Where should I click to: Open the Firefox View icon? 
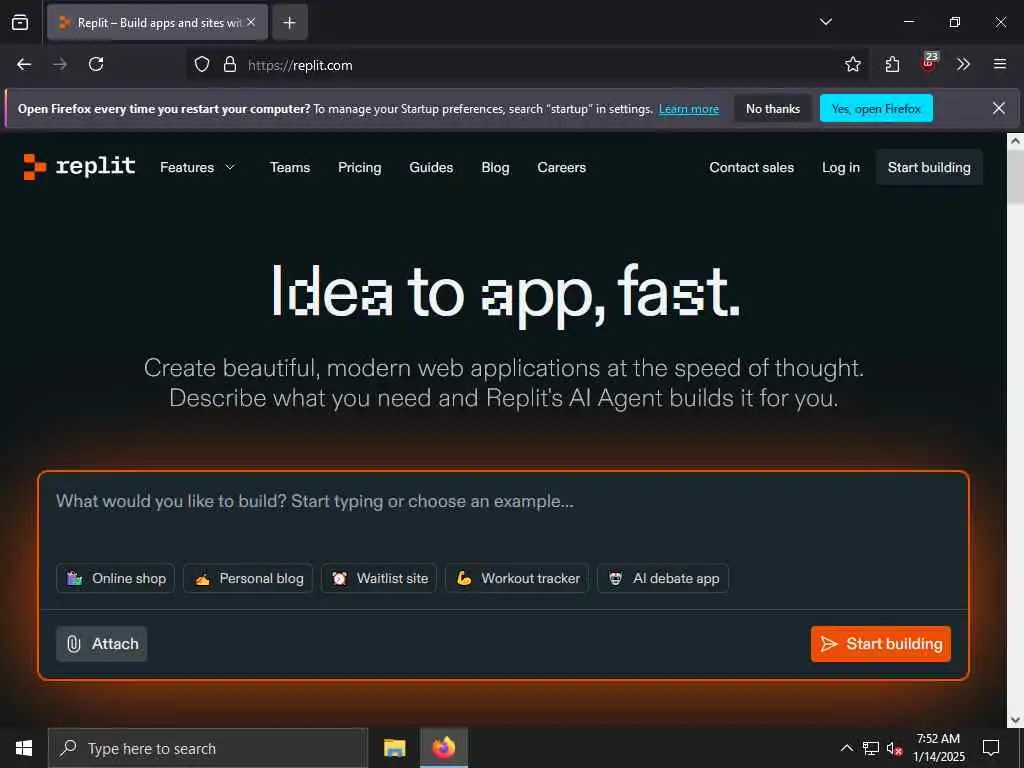tap(20, 22)
